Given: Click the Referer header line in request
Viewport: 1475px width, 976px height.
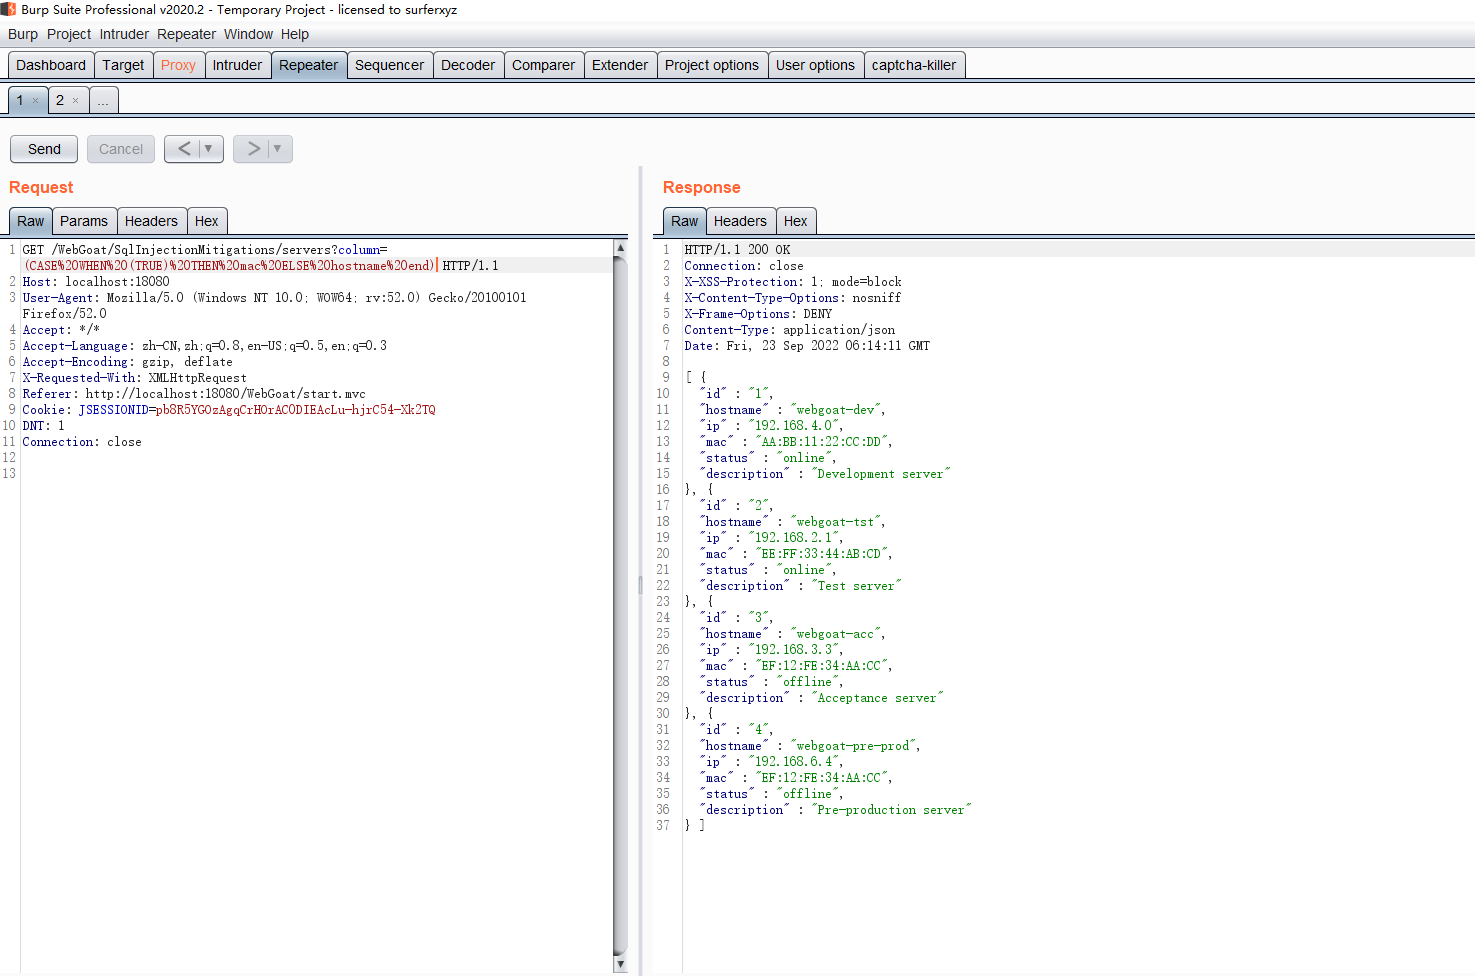Looking at the screenshot, I should tap(194, 394).
